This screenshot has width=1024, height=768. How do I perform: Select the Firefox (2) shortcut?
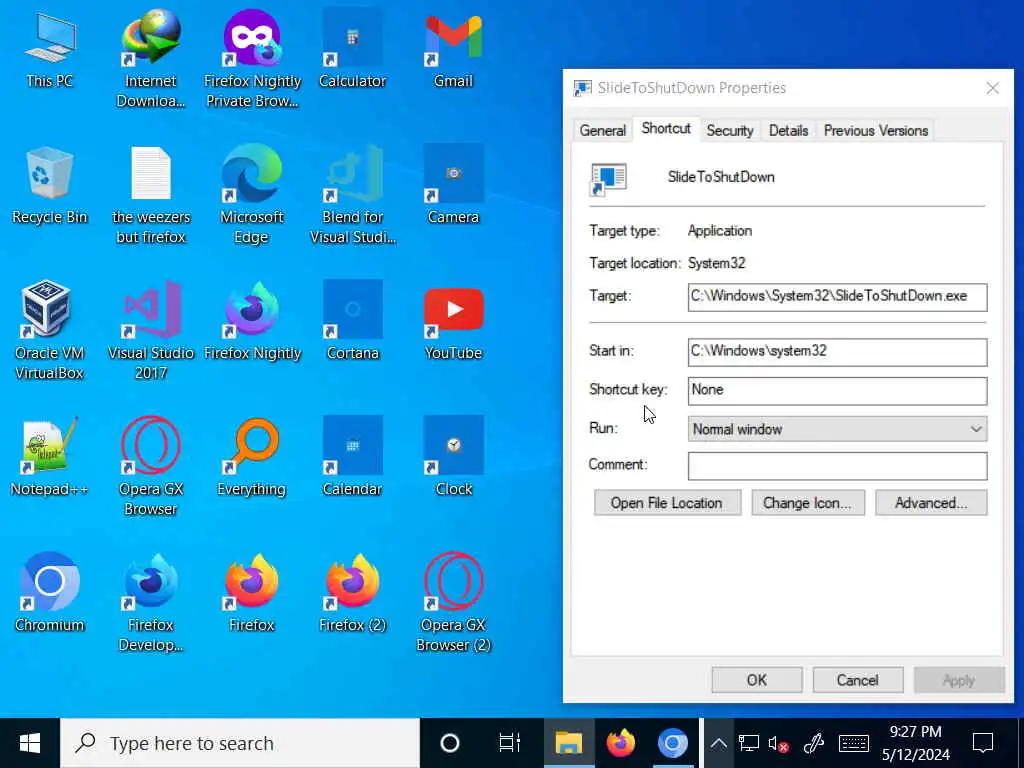coord(353,594)
